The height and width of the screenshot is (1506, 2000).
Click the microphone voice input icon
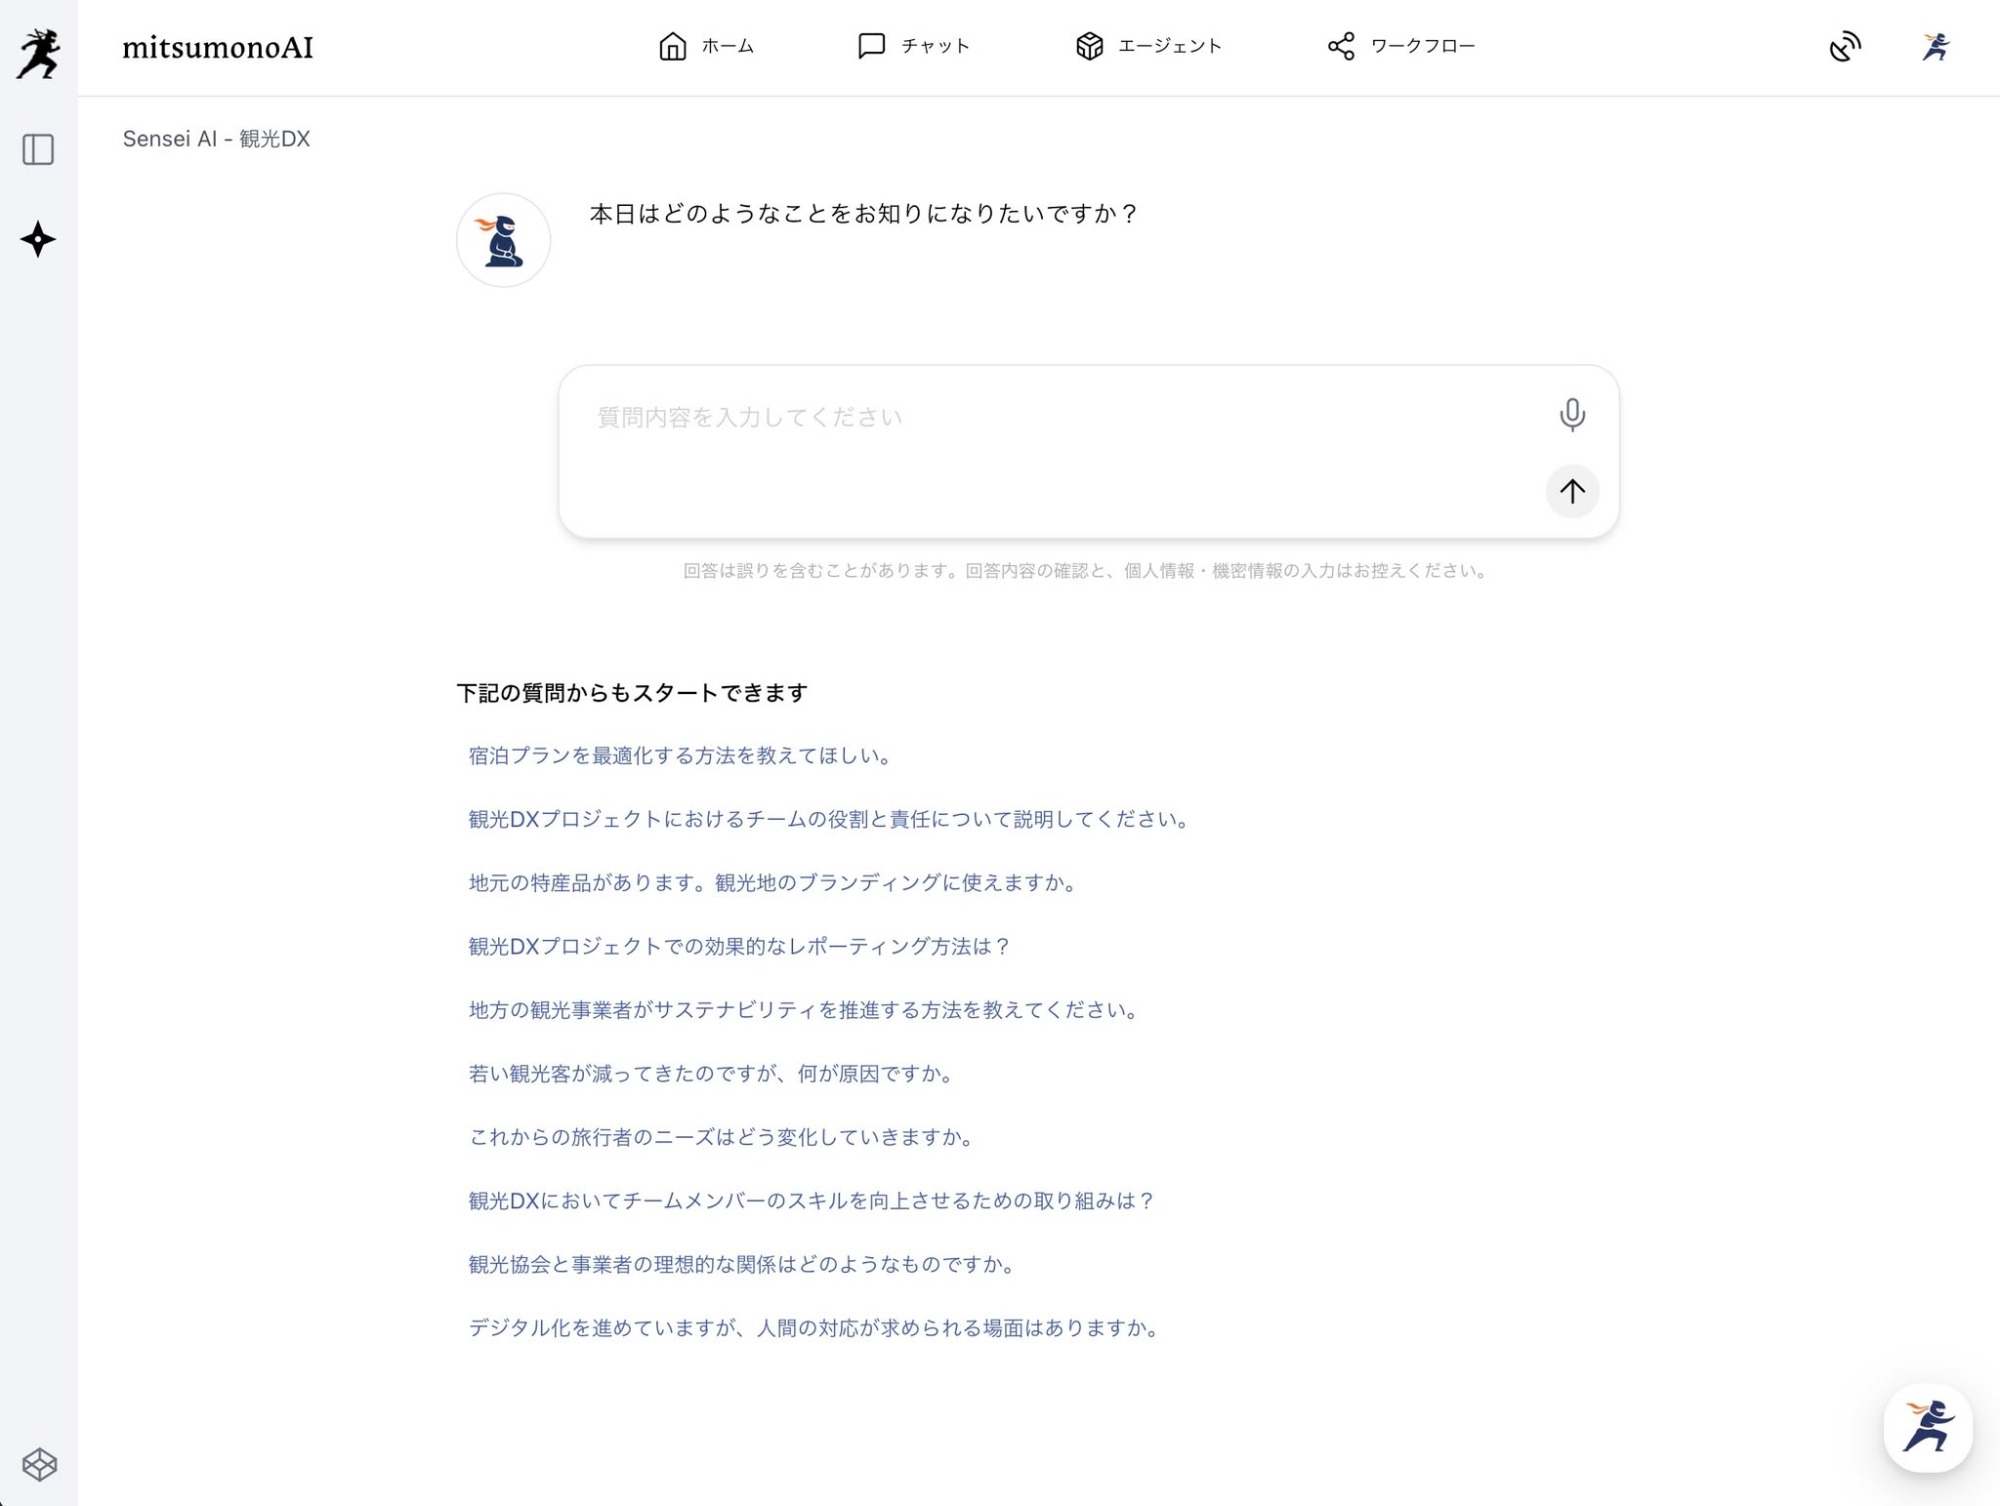click(1571, 414)
